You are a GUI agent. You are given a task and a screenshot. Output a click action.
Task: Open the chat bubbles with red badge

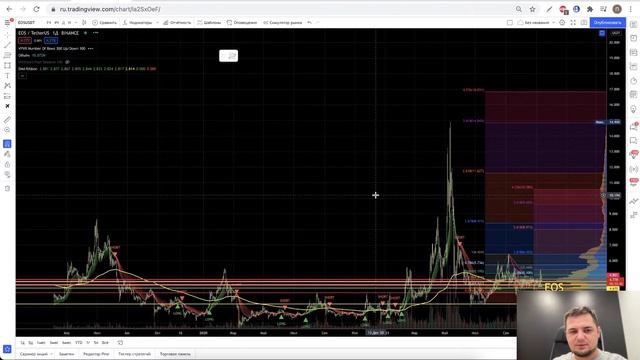click(633, 127)
